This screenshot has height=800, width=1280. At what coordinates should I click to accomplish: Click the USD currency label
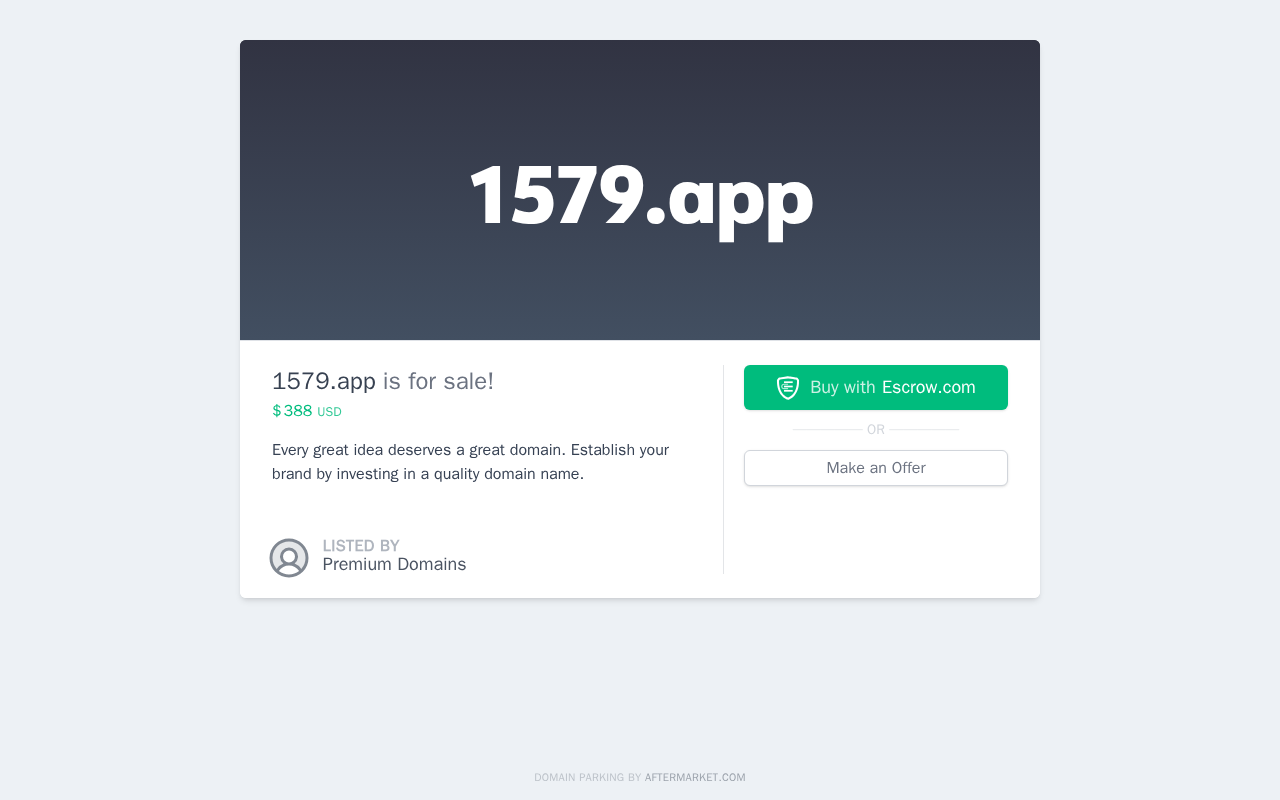click(x=329, y=412)
